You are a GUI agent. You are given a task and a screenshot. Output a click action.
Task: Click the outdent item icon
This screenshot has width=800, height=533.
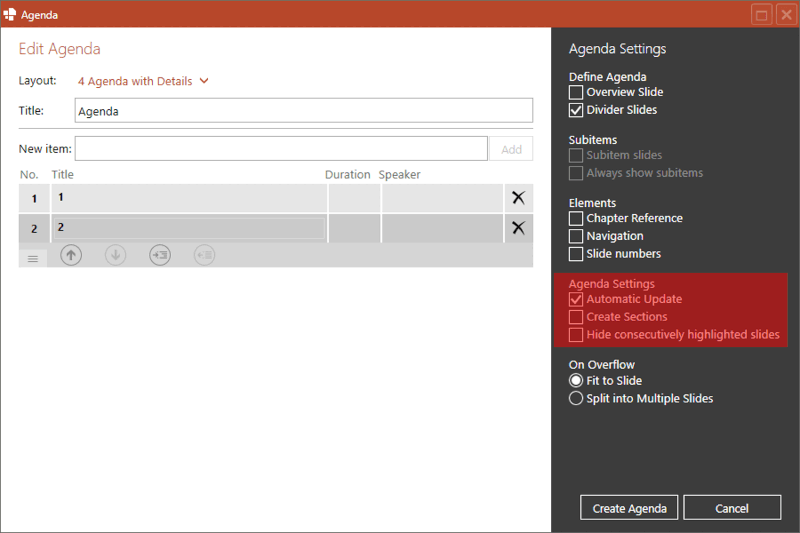[x=204, y=255]
